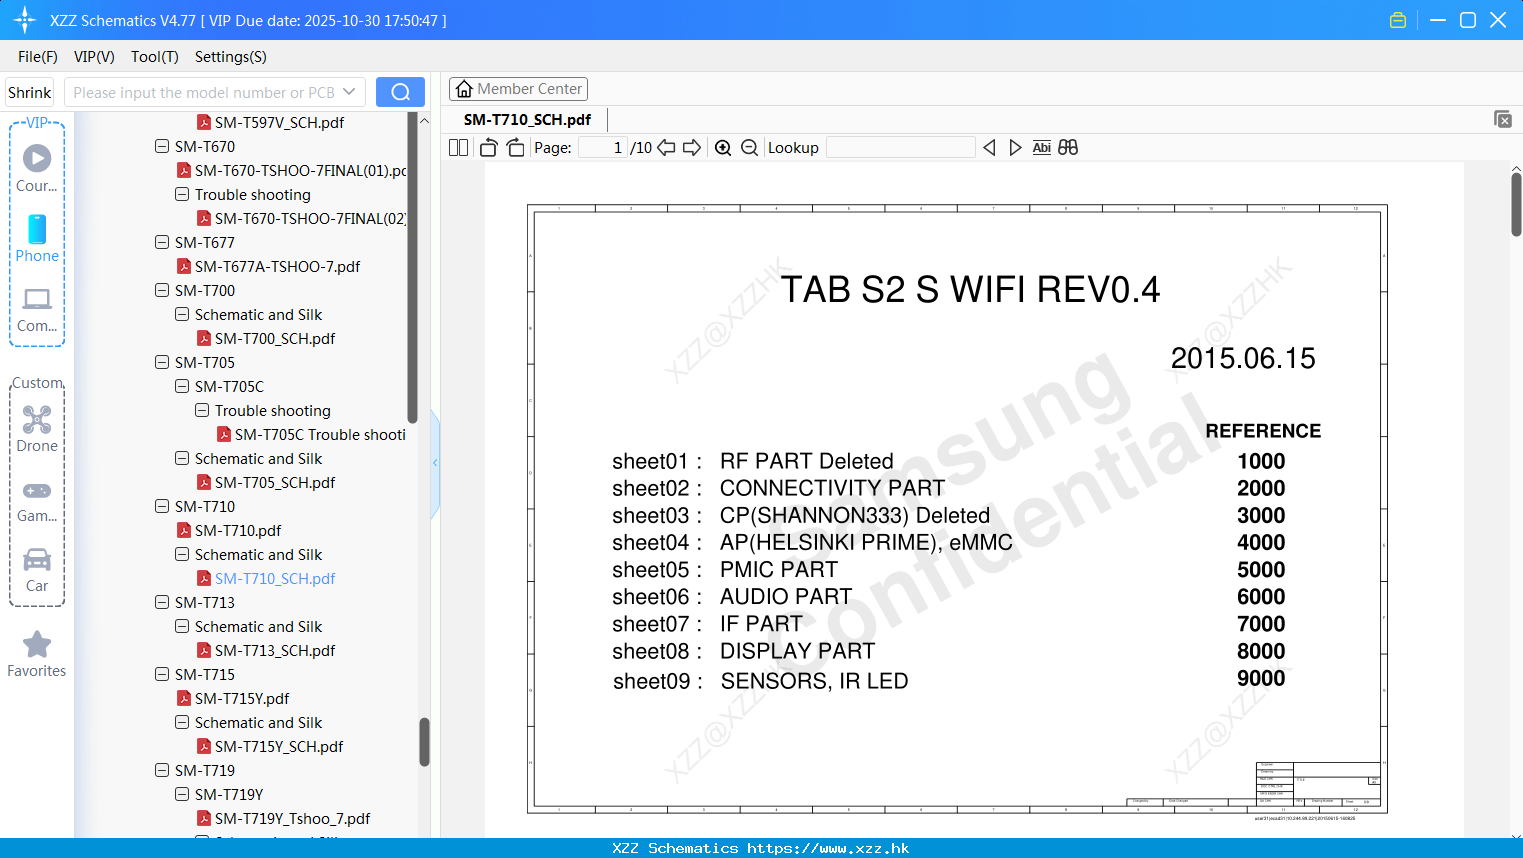The image size is (1523, 858).
Task: Collapse the SM-T705 tree node
Action: (x=162, y=362)
